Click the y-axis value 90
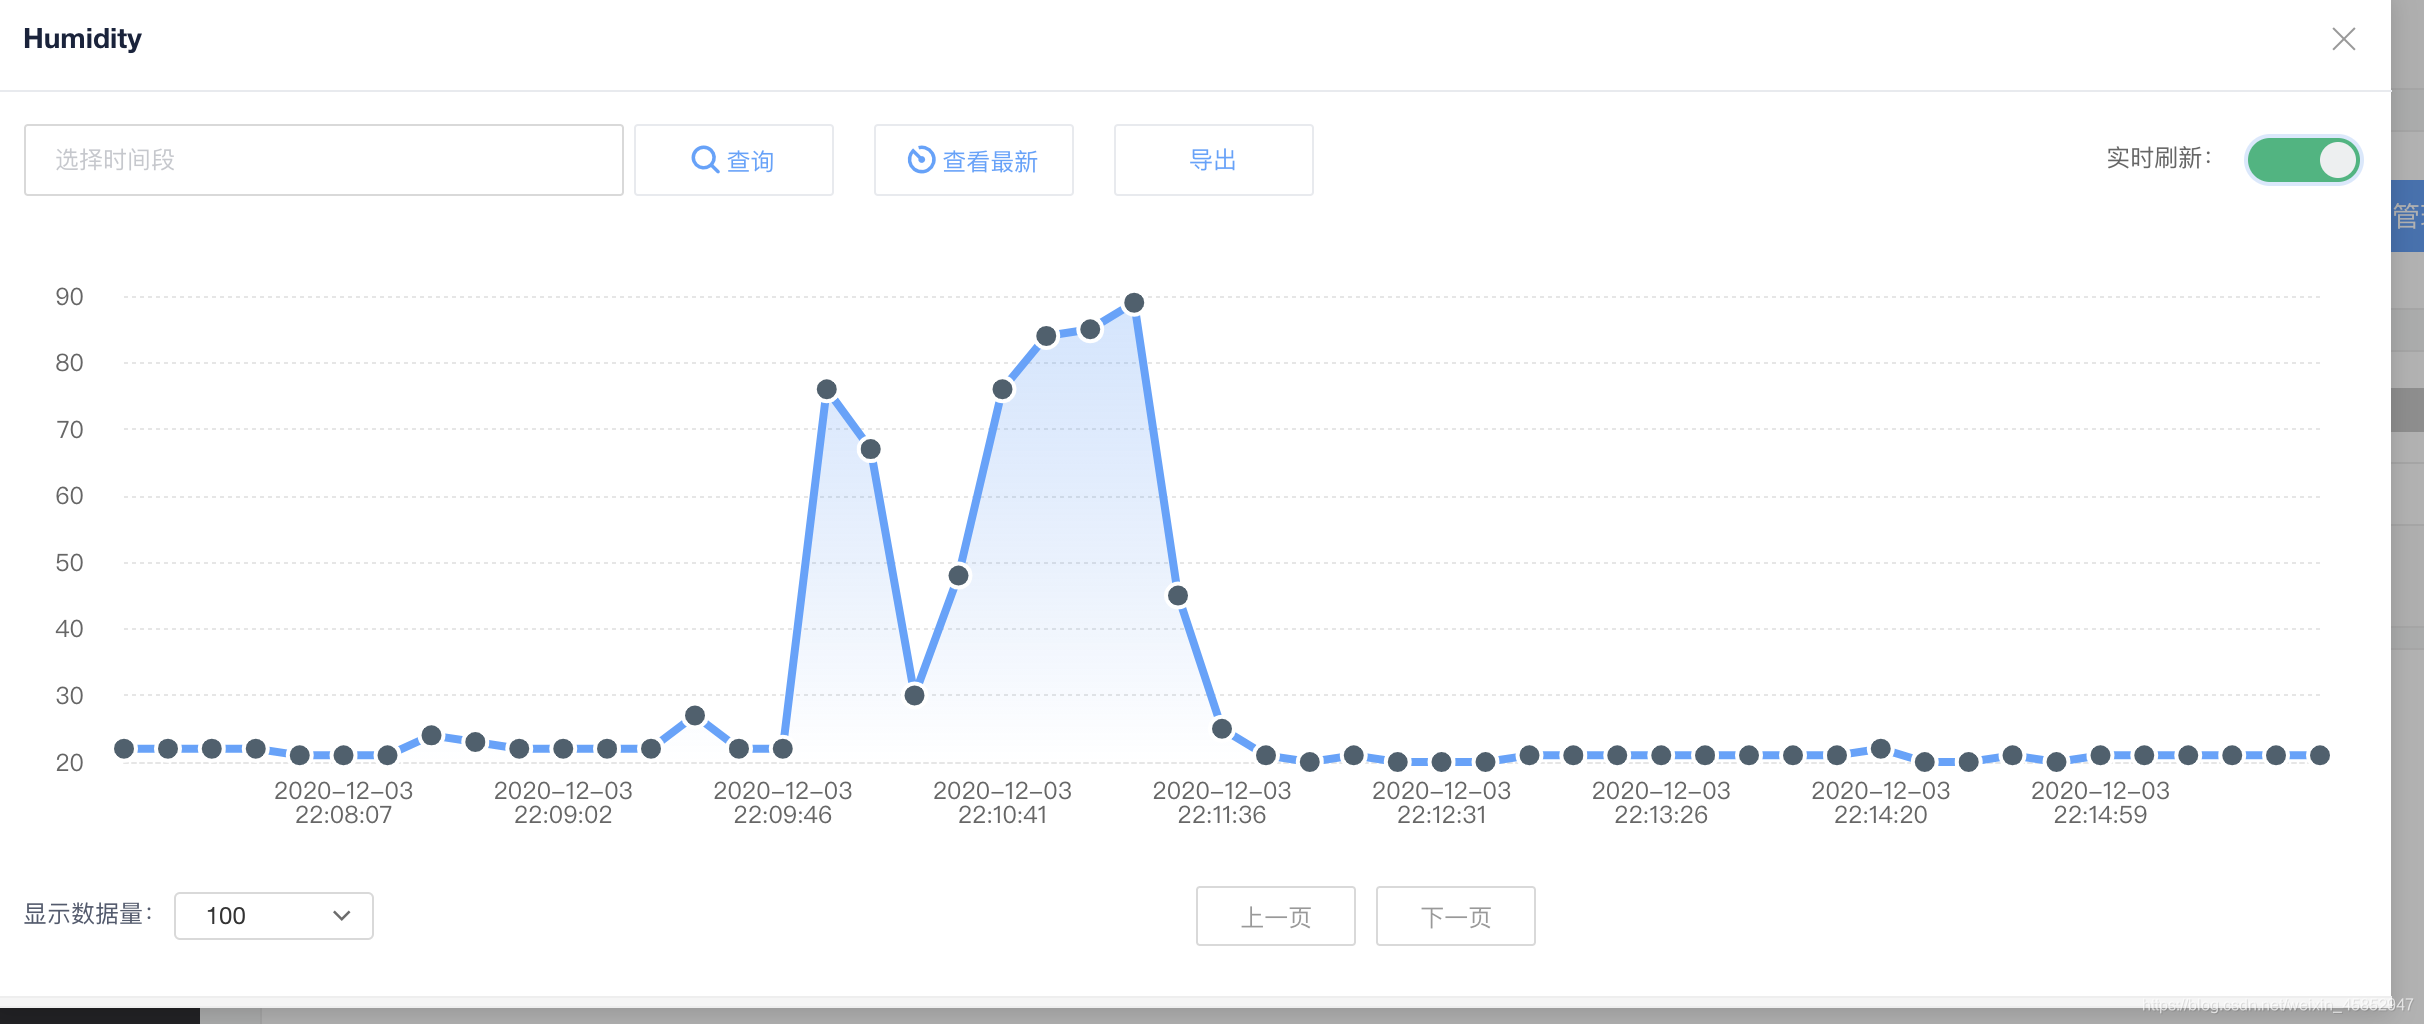2424x1024 pixels. (69, 297)
